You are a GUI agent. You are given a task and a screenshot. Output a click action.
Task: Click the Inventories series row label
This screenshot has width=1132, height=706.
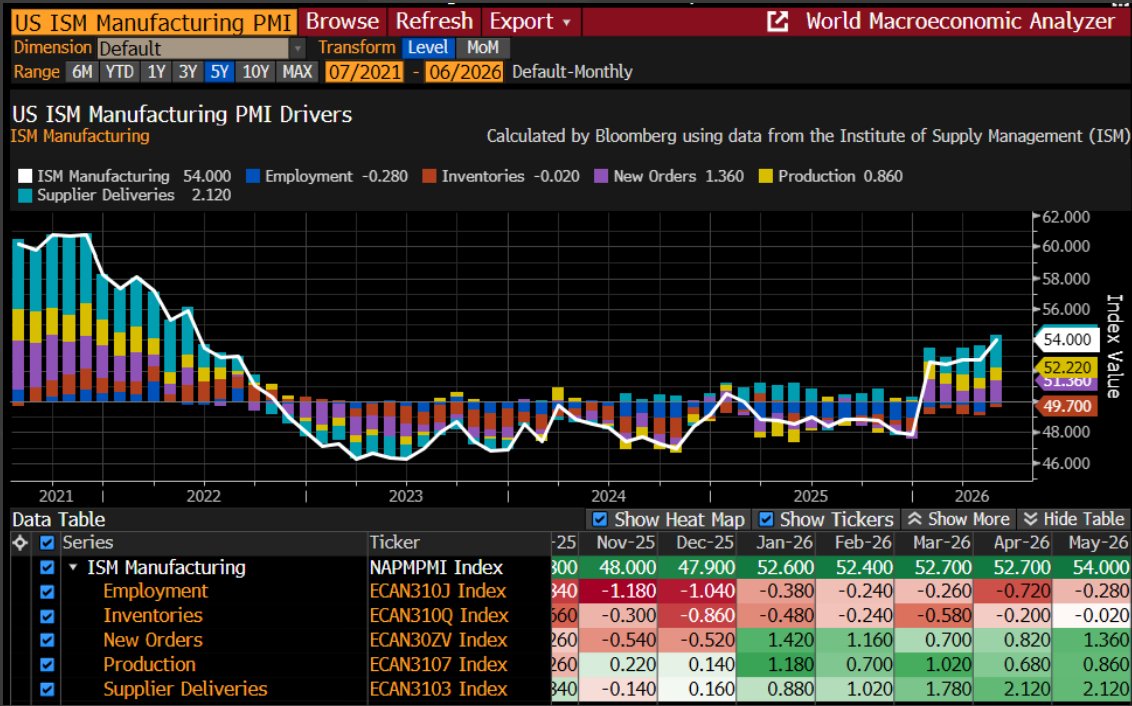pos(153,616)
